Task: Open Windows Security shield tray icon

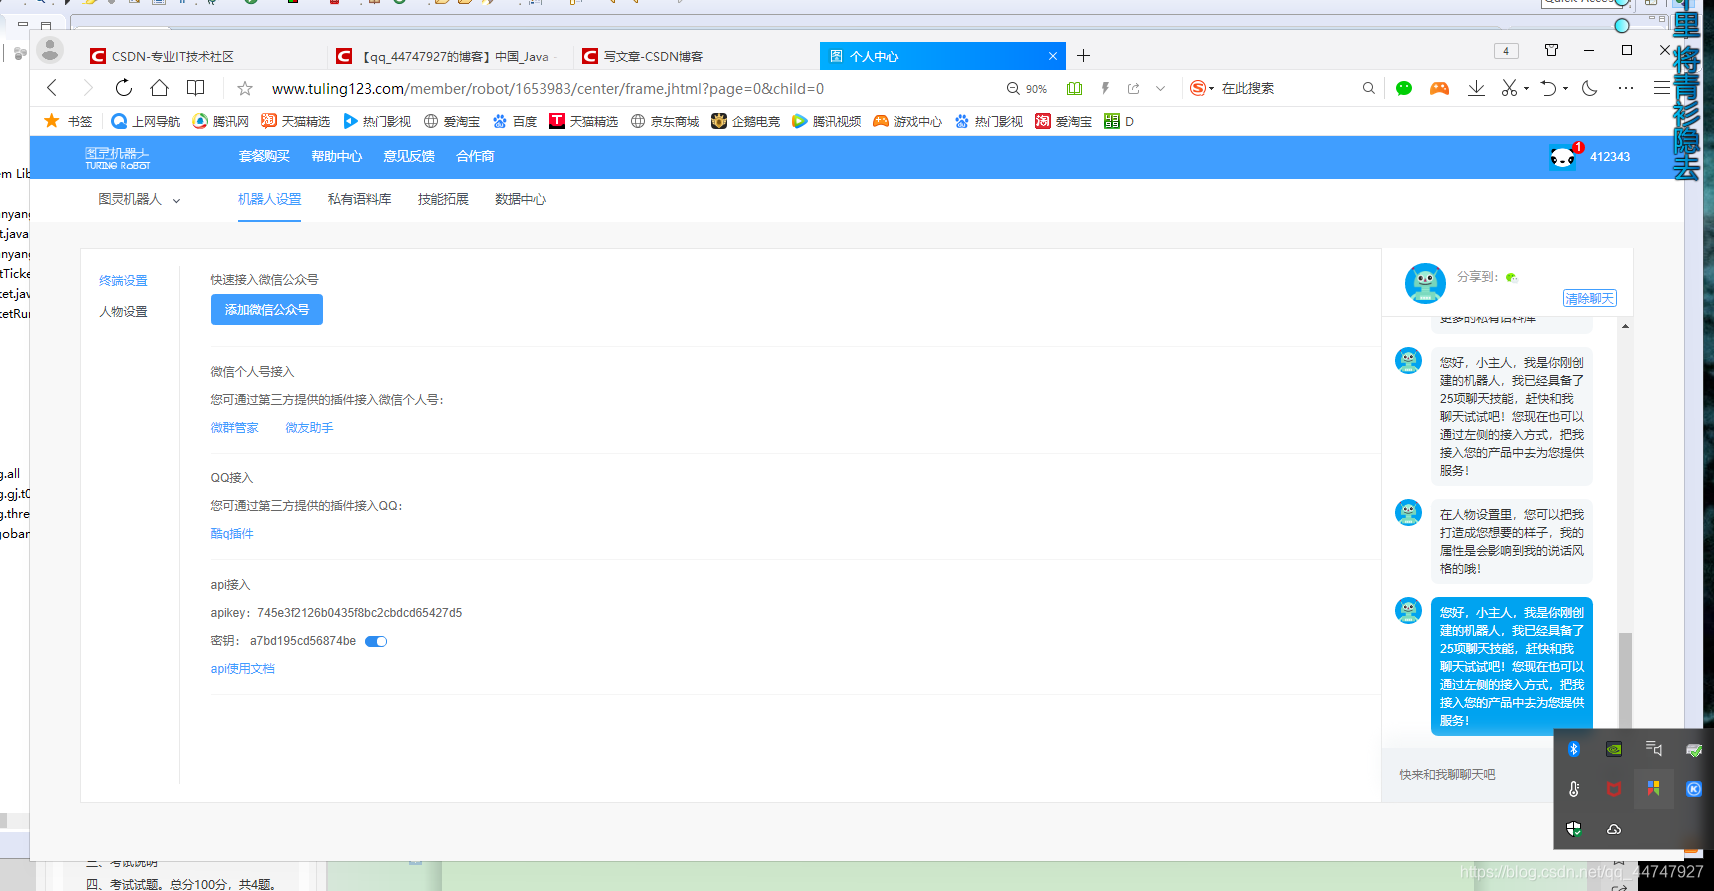Action: [x=1573, y=829]
